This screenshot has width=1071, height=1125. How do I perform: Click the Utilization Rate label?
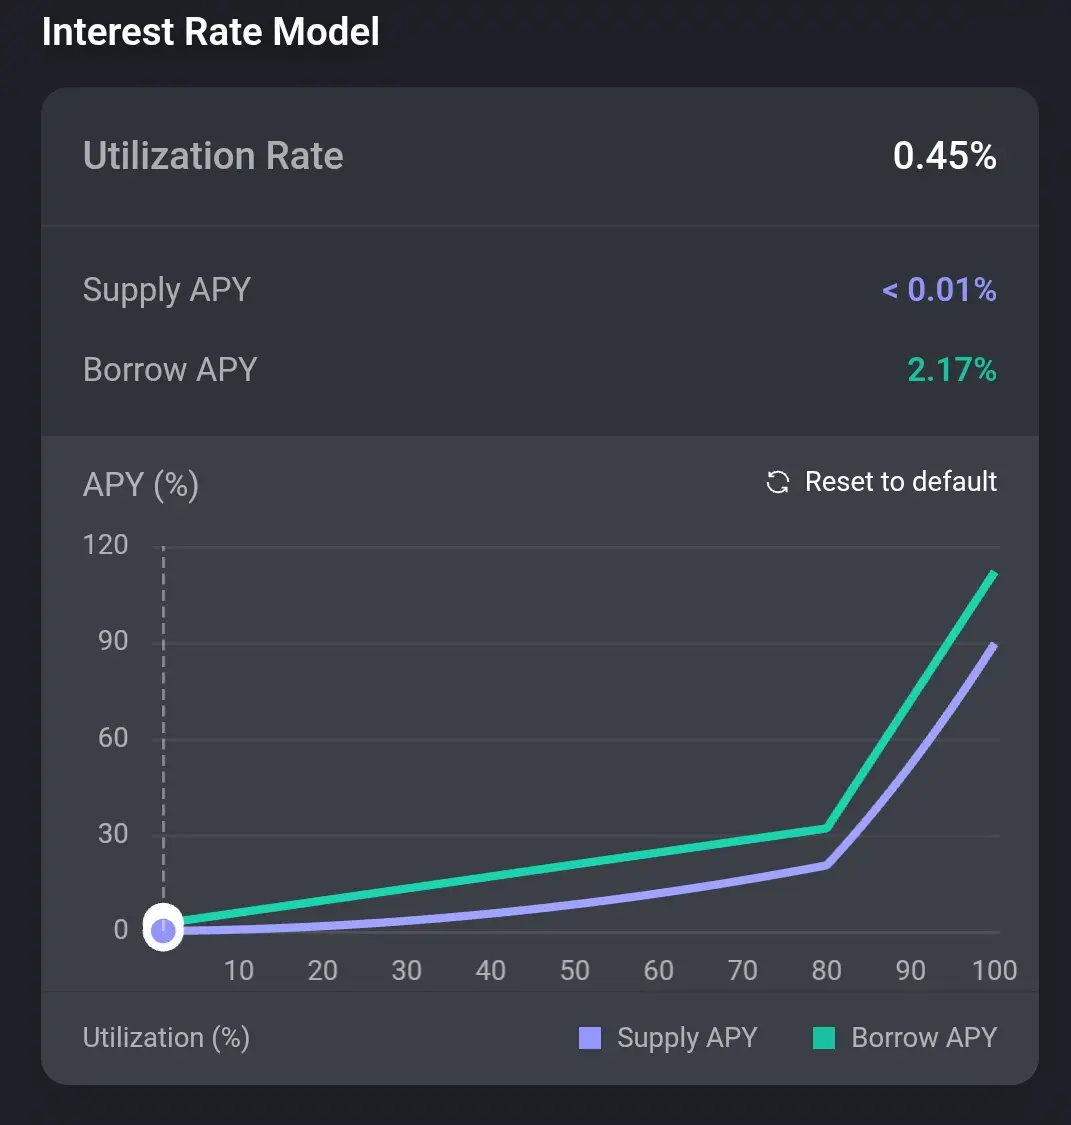pos(213,156)
